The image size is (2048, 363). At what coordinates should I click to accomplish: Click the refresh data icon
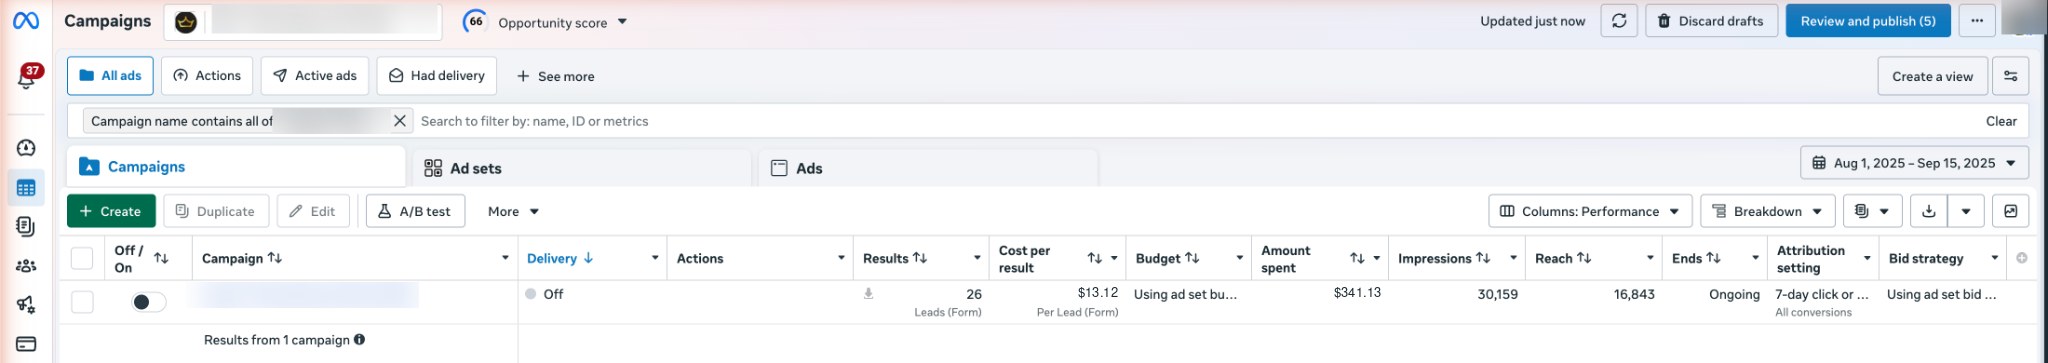coord(1619,21)
